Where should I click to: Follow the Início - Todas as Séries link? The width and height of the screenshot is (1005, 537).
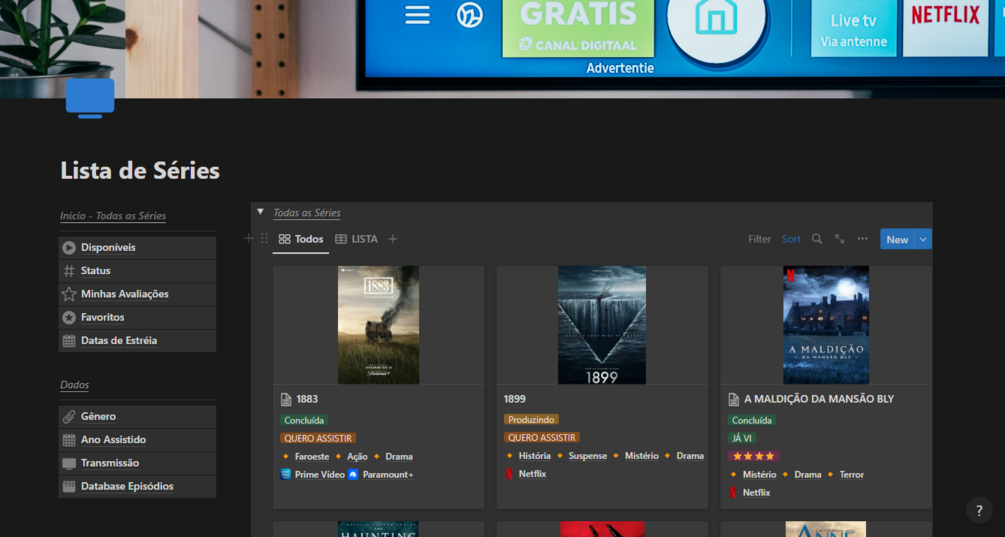pyautogui.click(x=113, y=215)
